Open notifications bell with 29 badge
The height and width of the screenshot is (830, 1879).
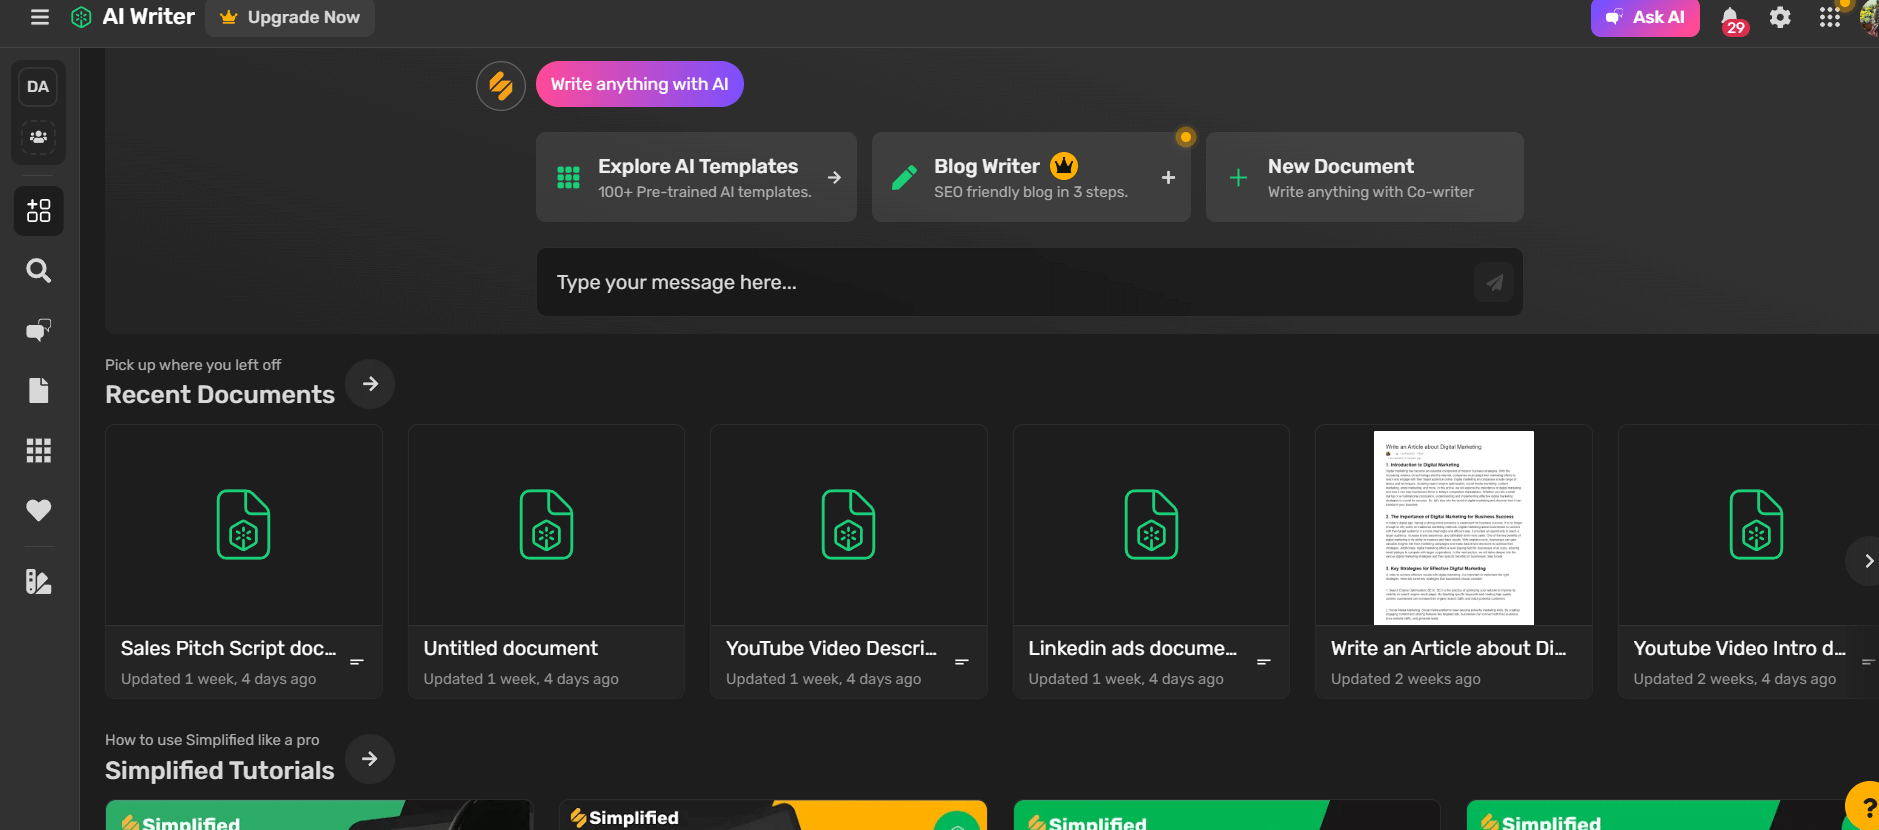click(1731, 19)
